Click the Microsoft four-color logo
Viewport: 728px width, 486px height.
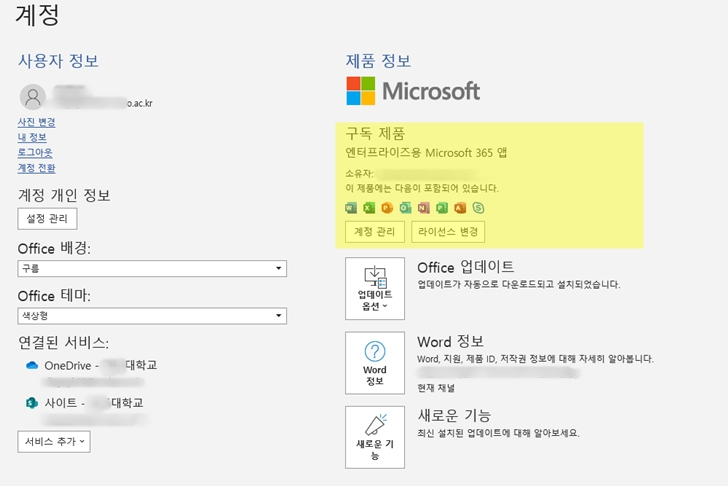click(x=361, y=91)
